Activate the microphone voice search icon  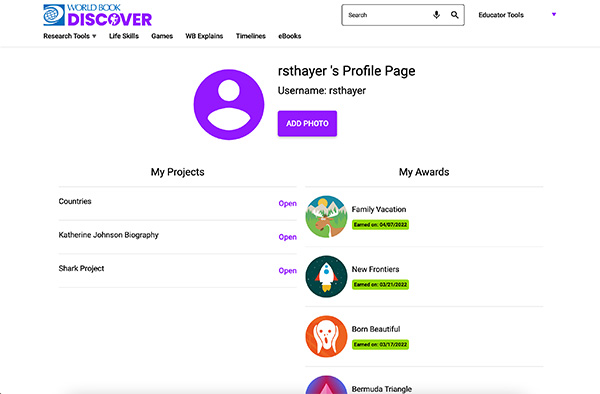(x=436, y=15)
